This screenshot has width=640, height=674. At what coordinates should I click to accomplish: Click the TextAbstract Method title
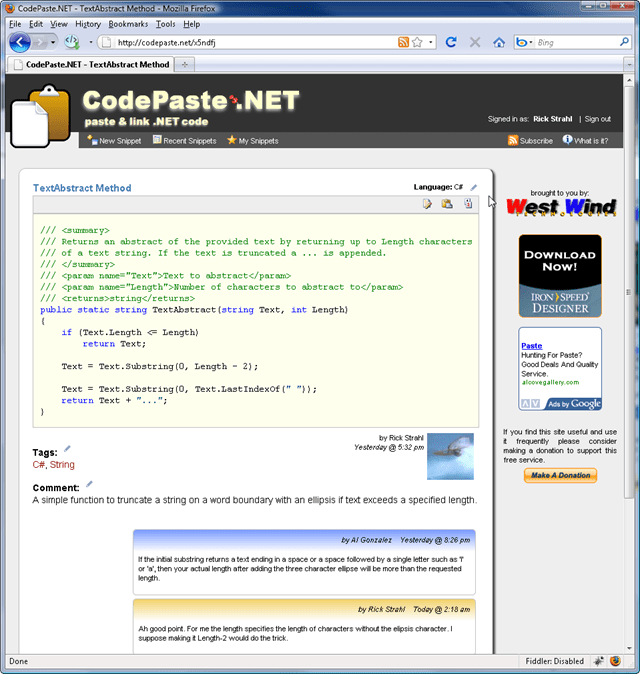pyautogui.click(x=82, y=188)
